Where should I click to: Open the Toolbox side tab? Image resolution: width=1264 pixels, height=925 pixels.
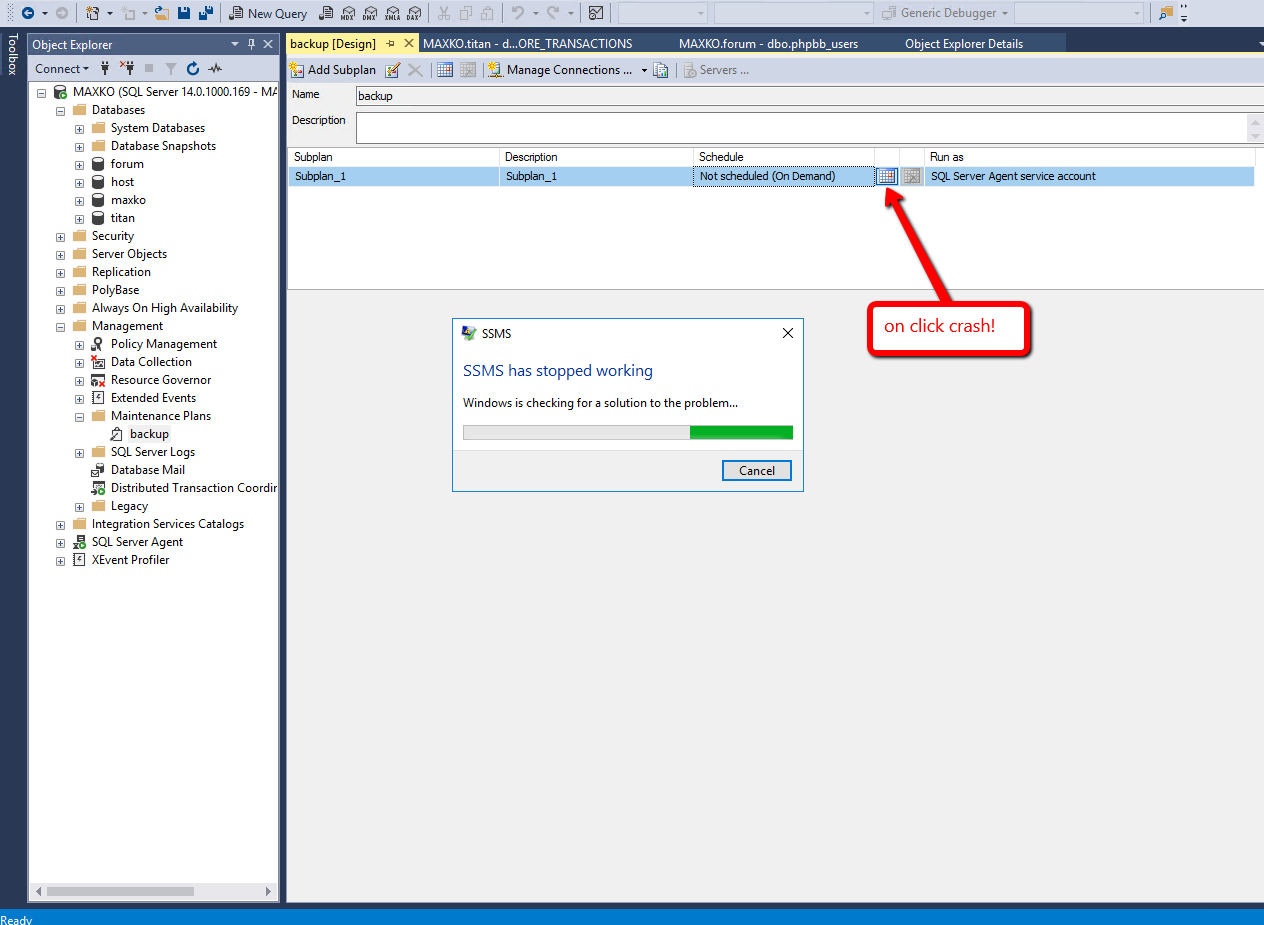[12, 53]
